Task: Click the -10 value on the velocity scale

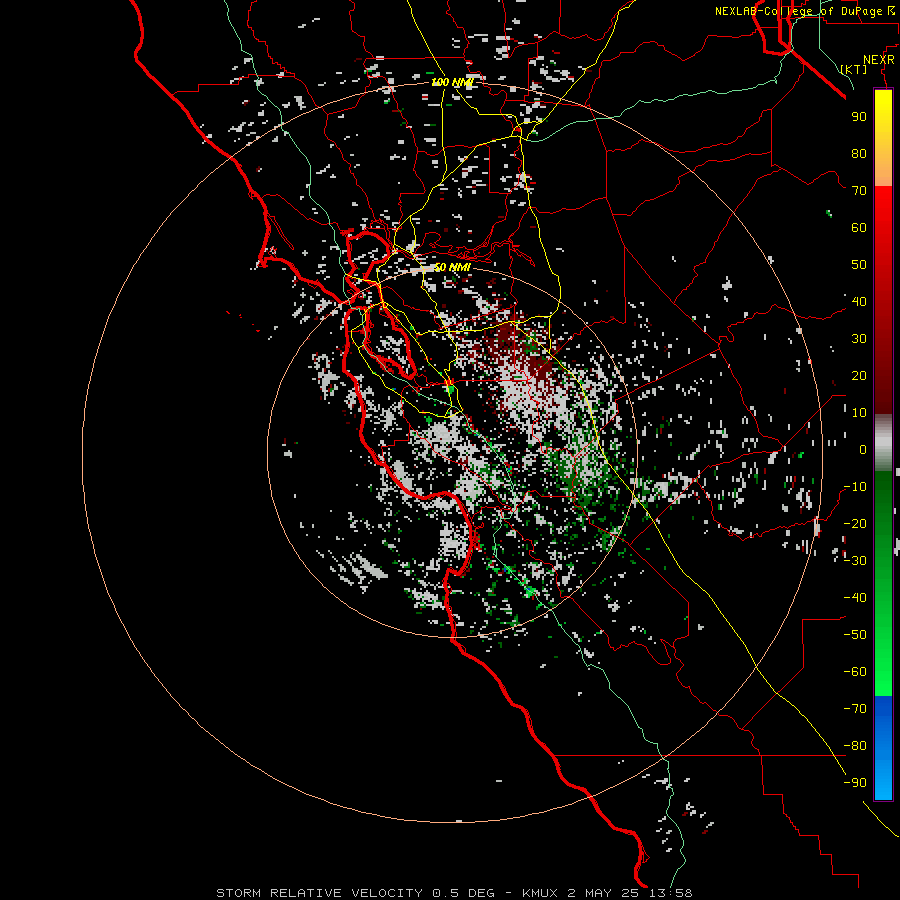Action: pyautogui.click(x=855, y=487)
